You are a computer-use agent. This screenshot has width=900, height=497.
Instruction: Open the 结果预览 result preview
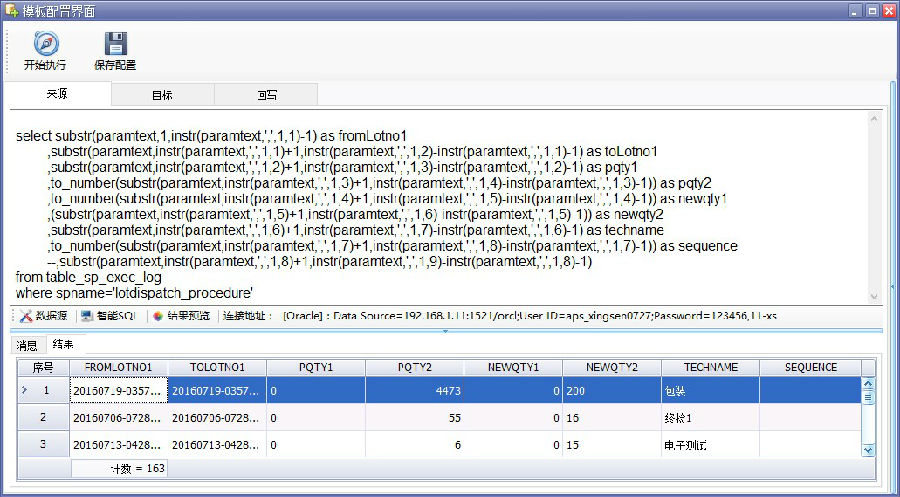point(181,316)
